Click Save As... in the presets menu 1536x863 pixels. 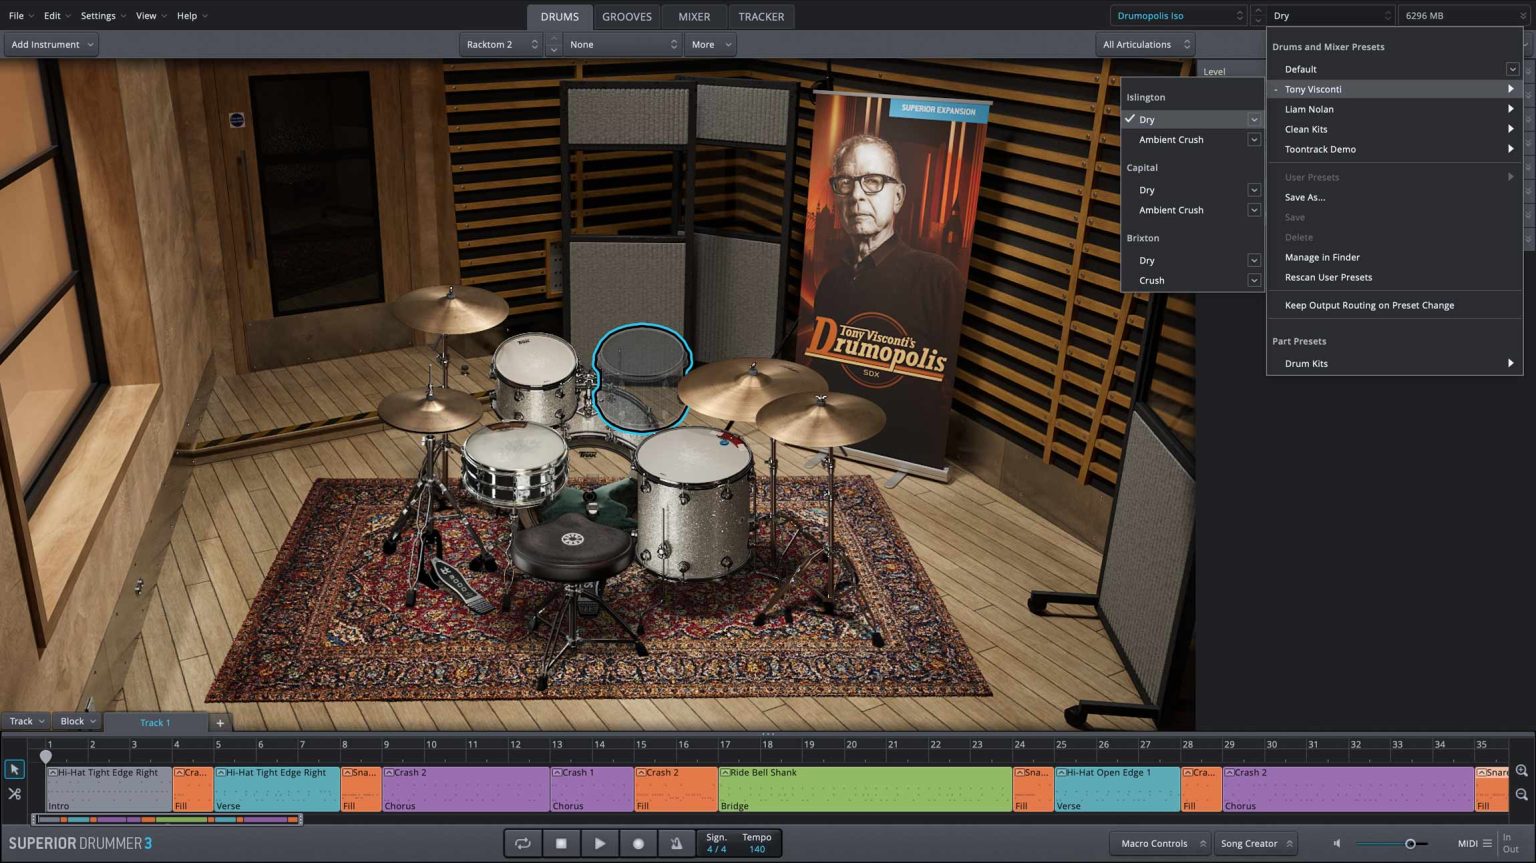click(1305, 197)
